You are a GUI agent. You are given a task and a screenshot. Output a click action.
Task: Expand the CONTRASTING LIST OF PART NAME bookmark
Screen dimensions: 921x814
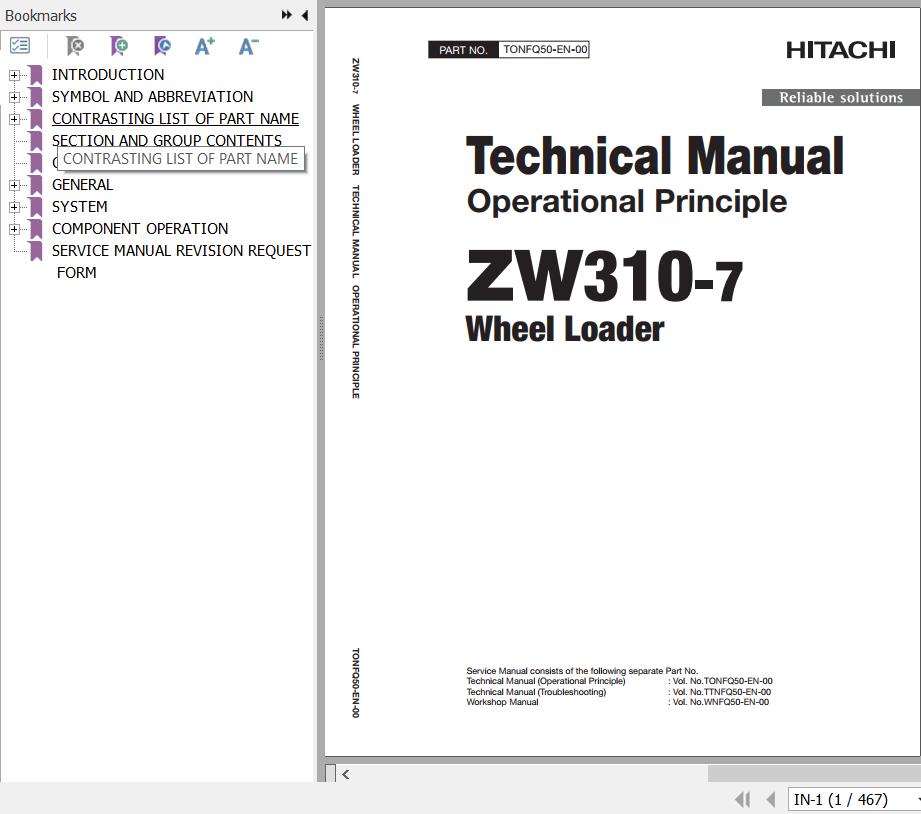pyautogui.click(x=14, y=119)
